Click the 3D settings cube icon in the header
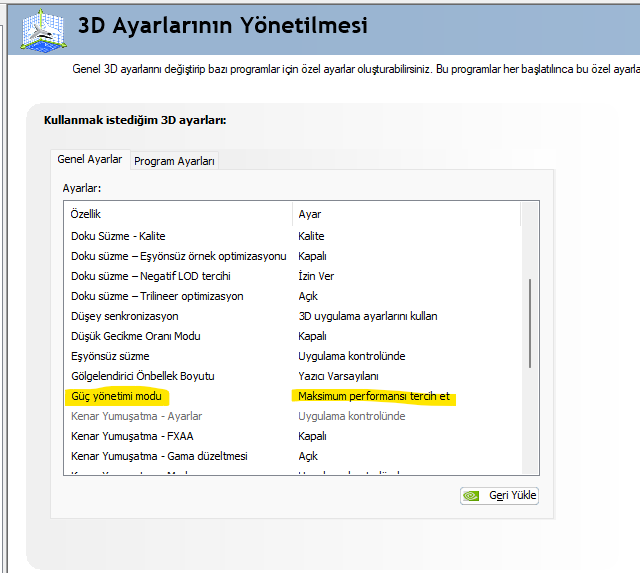This screenshot has height=573, width=640. pyautogui.click(x=43, y=31)
